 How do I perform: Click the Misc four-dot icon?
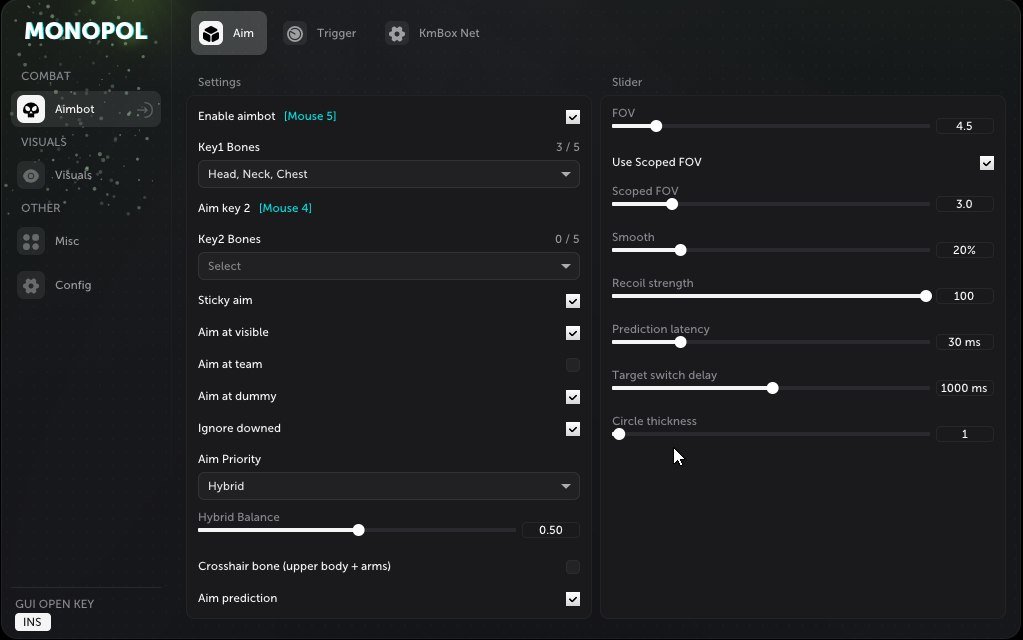click(x=31, y=241)
